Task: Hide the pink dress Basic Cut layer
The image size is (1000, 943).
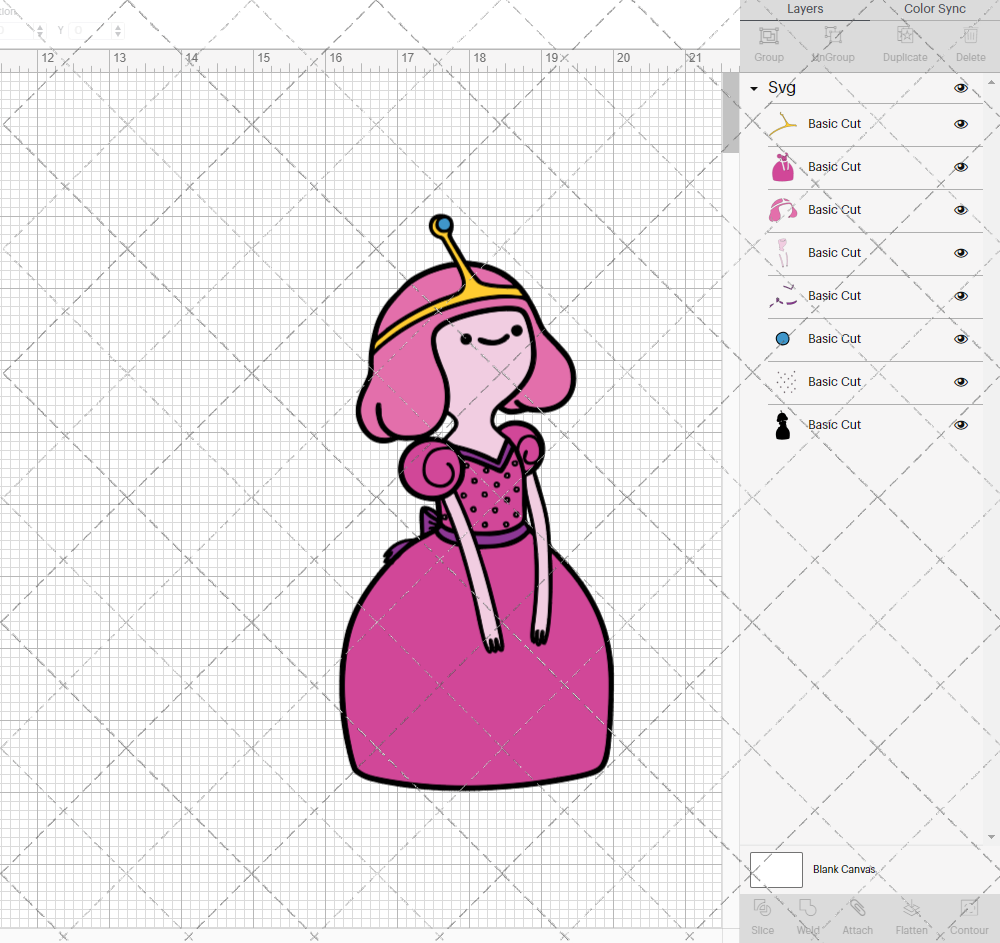Action: [960, 167]
